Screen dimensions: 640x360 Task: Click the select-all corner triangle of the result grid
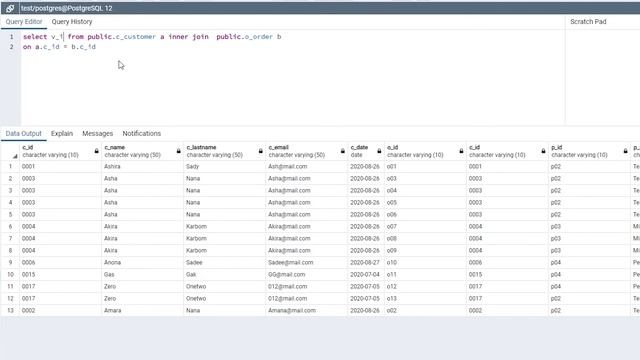tap(15, 156)
